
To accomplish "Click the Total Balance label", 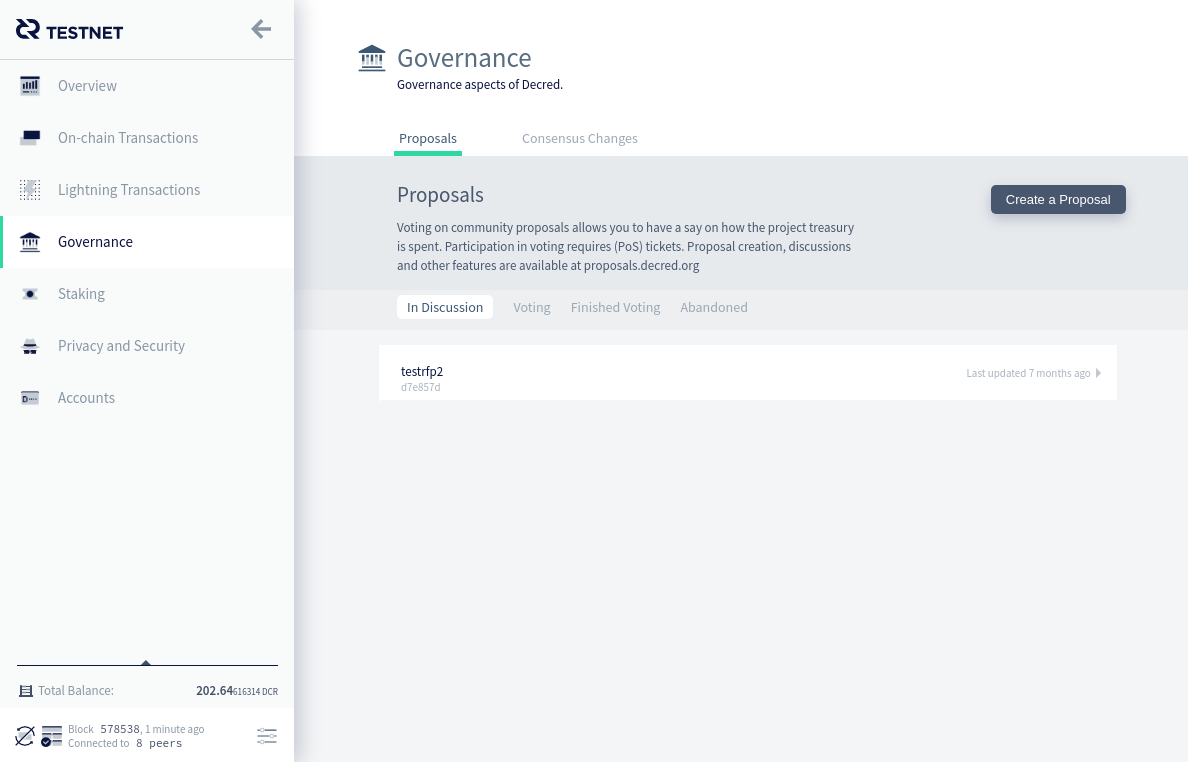I will tap(76, 691).
